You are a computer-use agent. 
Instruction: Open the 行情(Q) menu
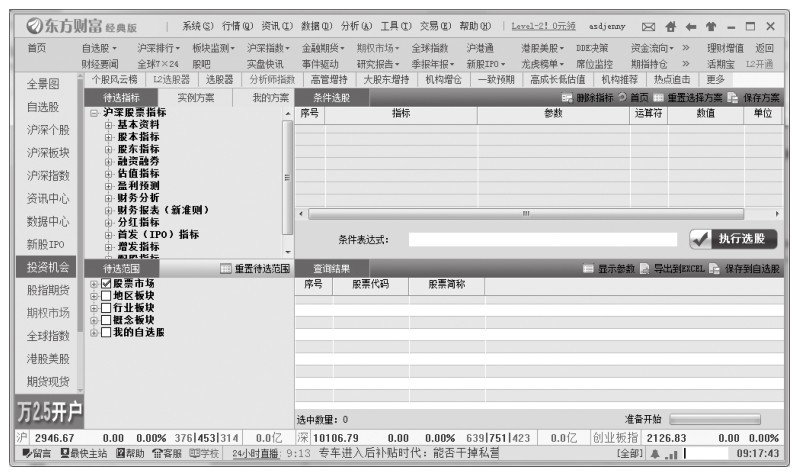[x=237, y=26]
